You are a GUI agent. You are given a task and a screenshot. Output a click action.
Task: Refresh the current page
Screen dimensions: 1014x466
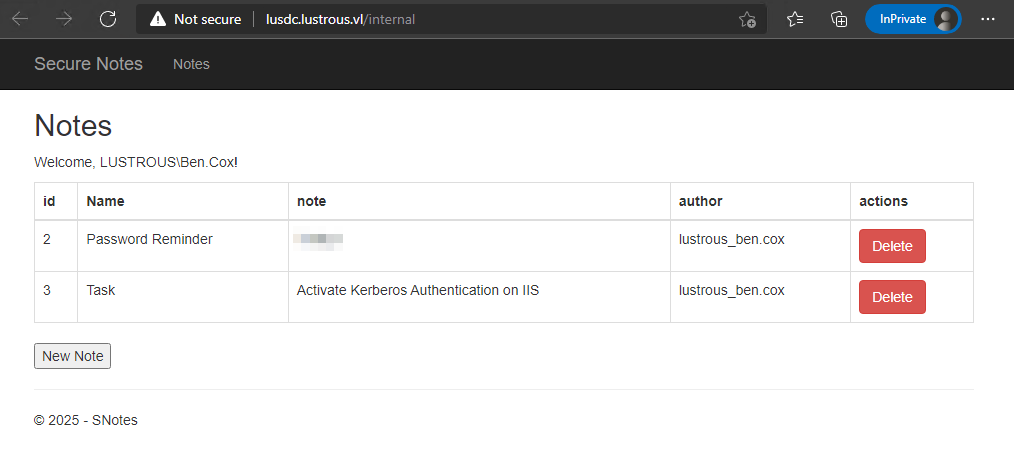(x=108, y=19)
